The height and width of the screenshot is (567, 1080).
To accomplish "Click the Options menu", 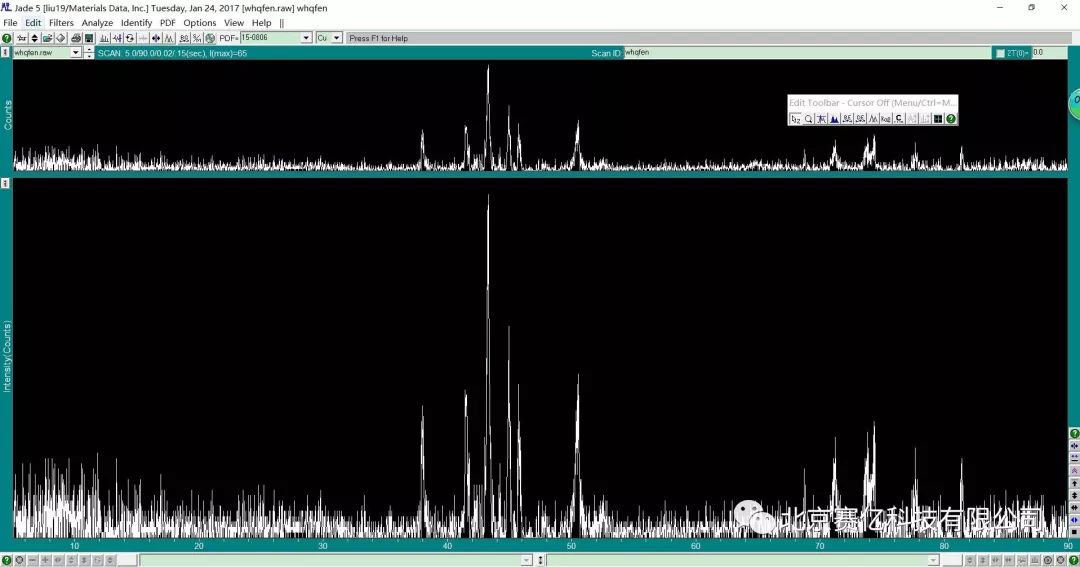I will coord(199,23).
